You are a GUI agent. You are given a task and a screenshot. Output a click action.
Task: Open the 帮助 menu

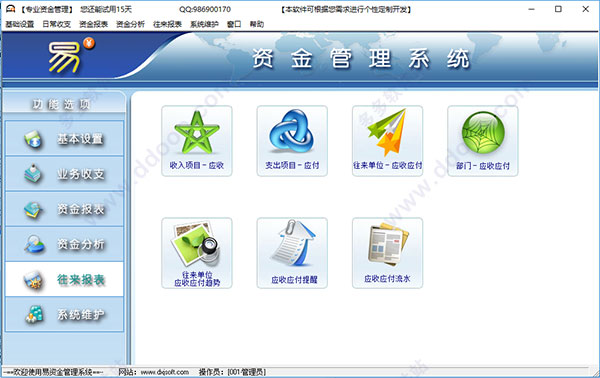257,24
